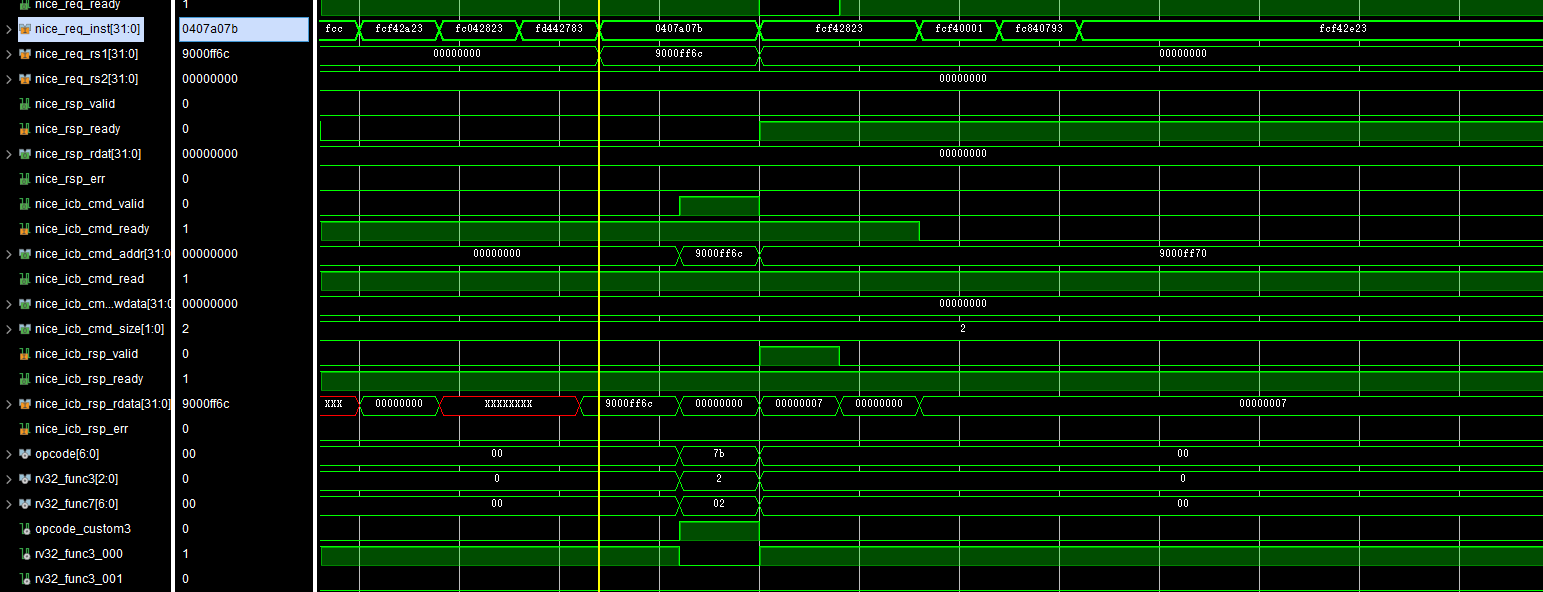Expand the rv32_func7[6:0] bus
This screenshot has height=592, width=1543.
9,504
